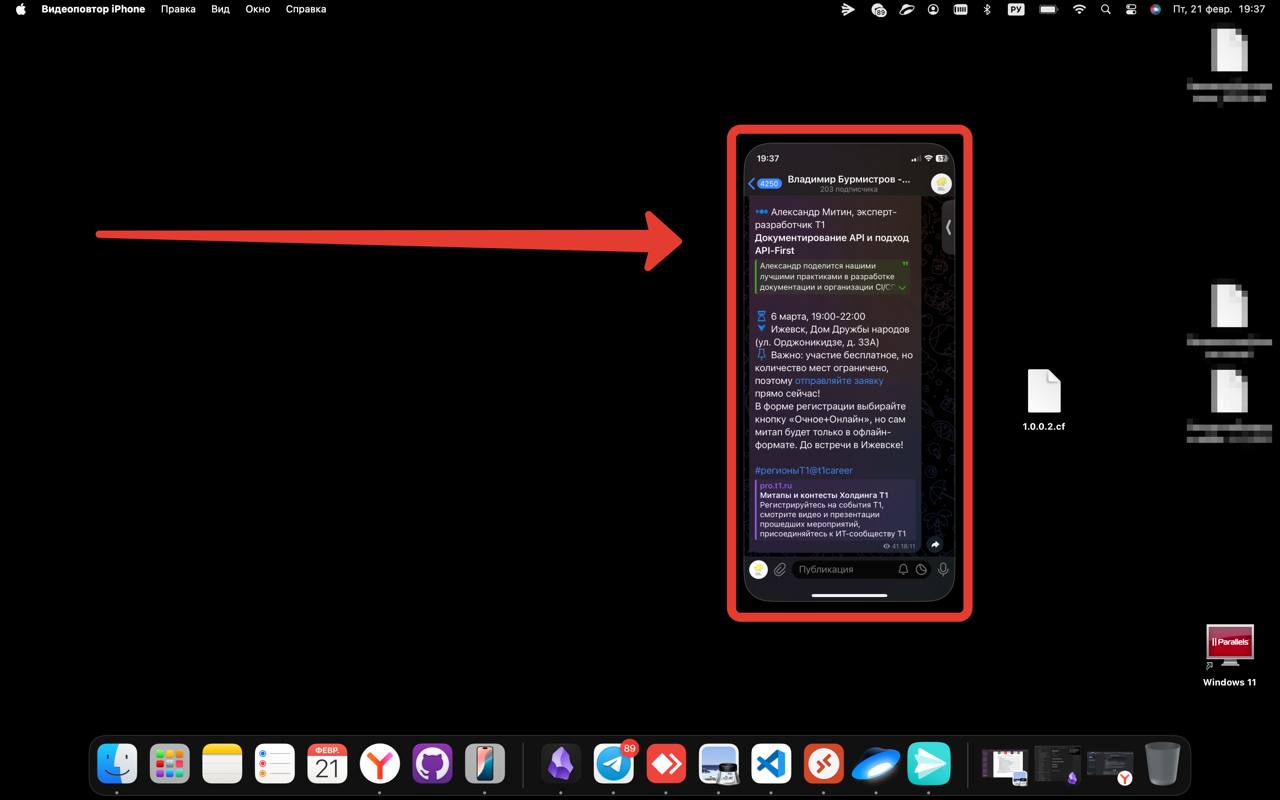Image resolution: width=1280 pixels, height=800 pixels.
Task: Restore the minimized Yandex Browser window in Dock
Action: [1110, 765]
